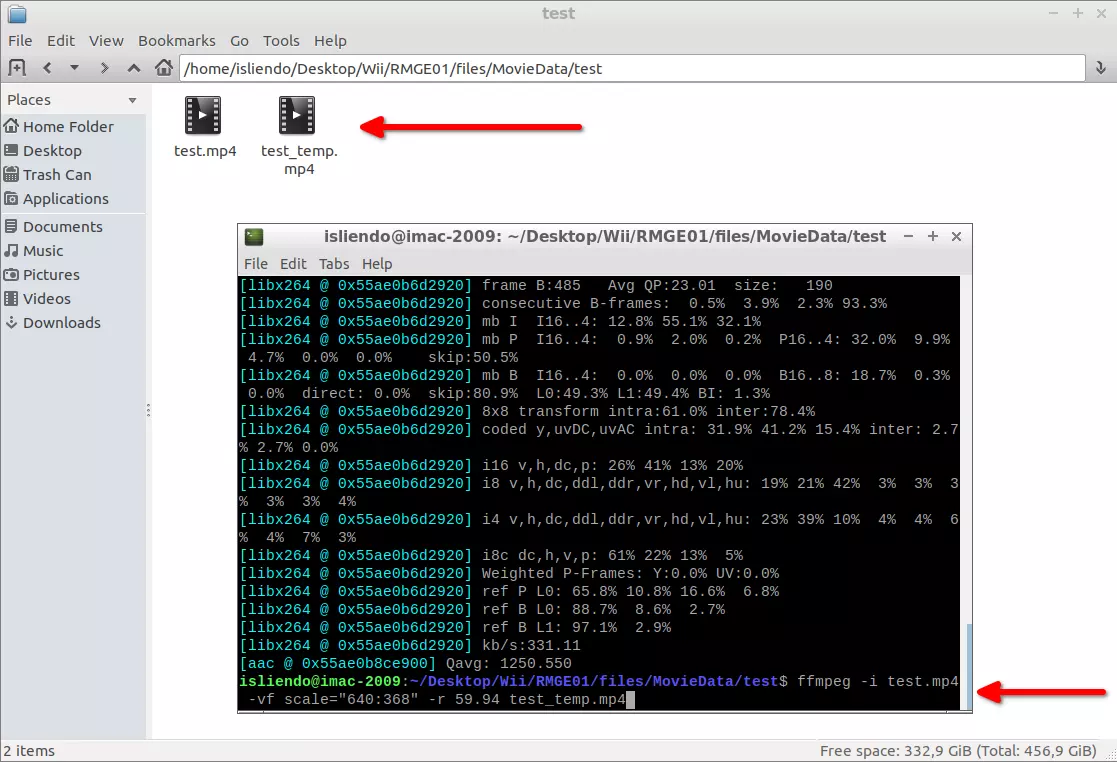Click the free space status text
Screen dimensions: 1117x762
(x=957, y=751)
